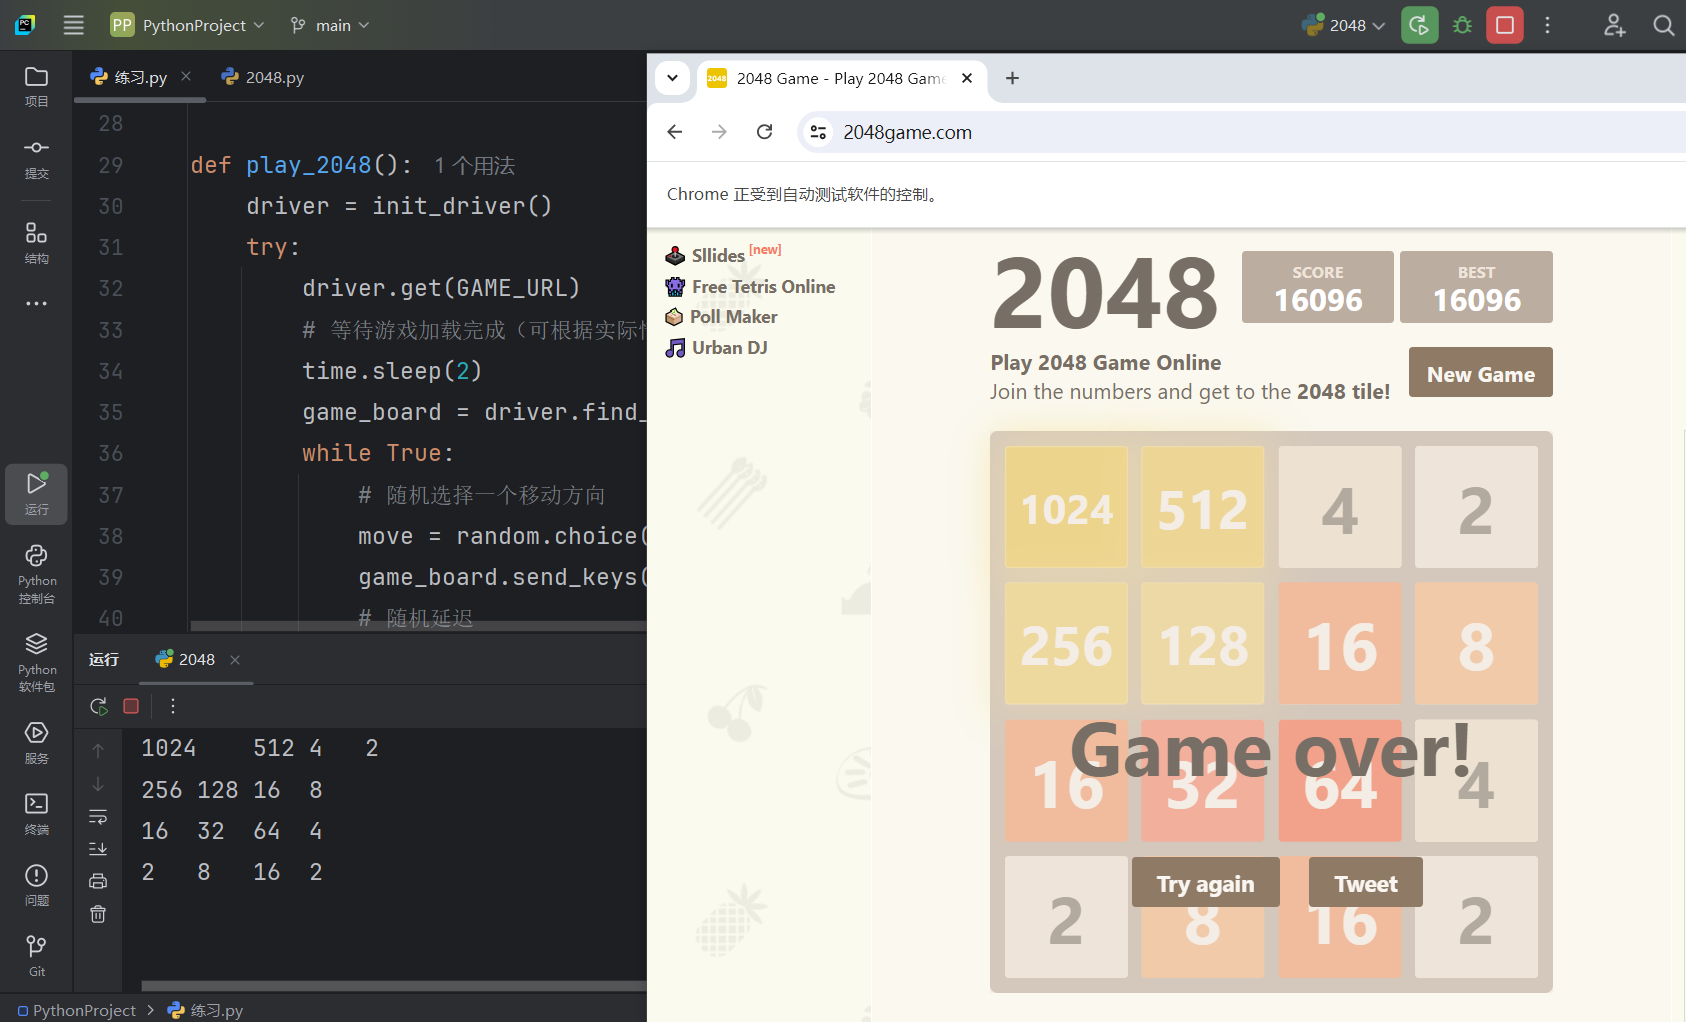1686x1022 pixels.
Task: Close the 练习.py editor tab
Action: point(186,76)
